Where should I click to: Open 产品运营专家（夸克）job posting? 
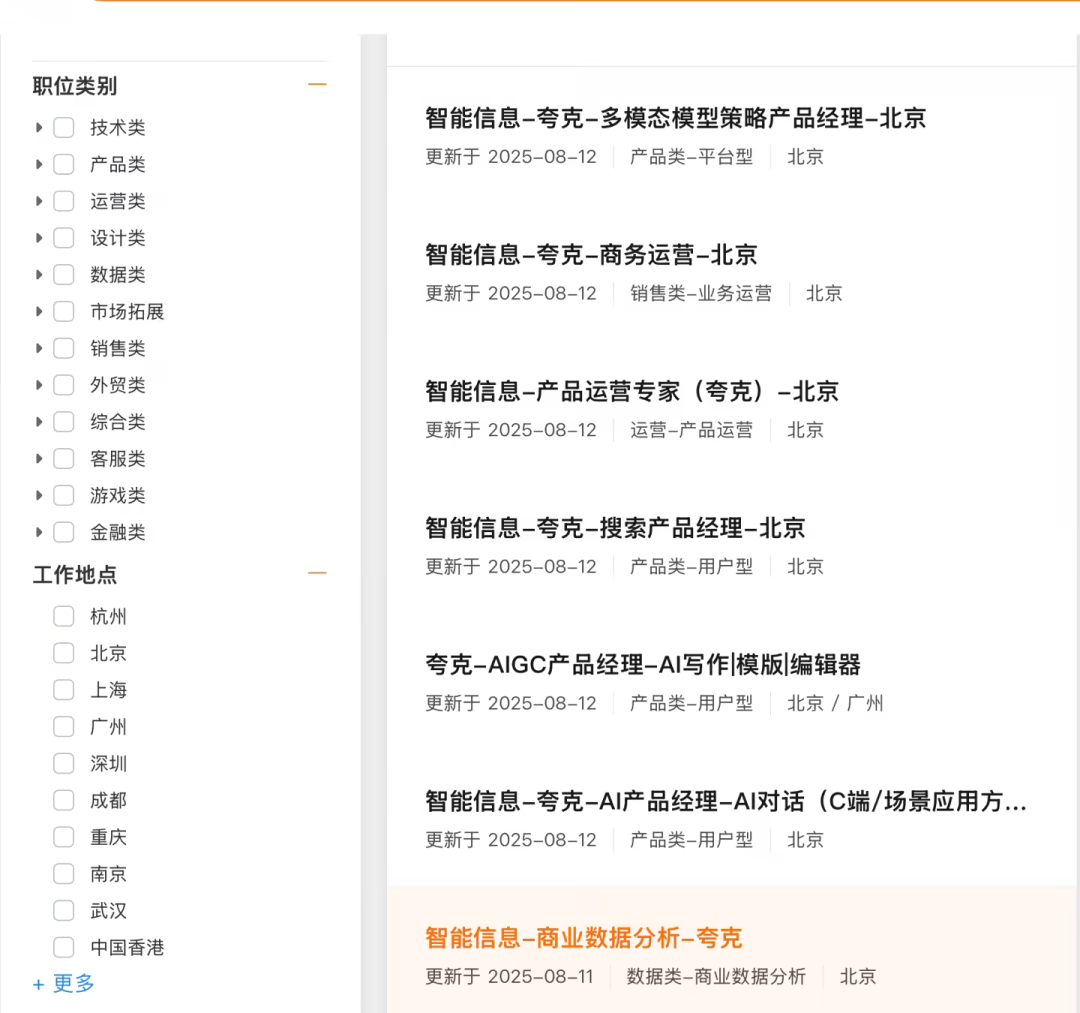tap(632, 391)
